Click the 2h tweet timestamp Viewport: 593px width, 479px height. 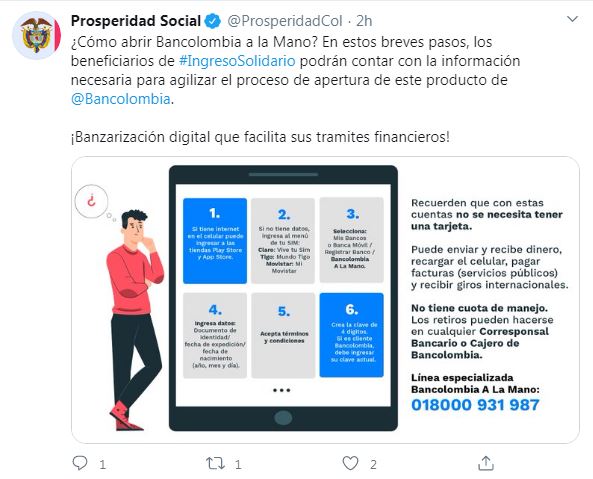point(364,21)
